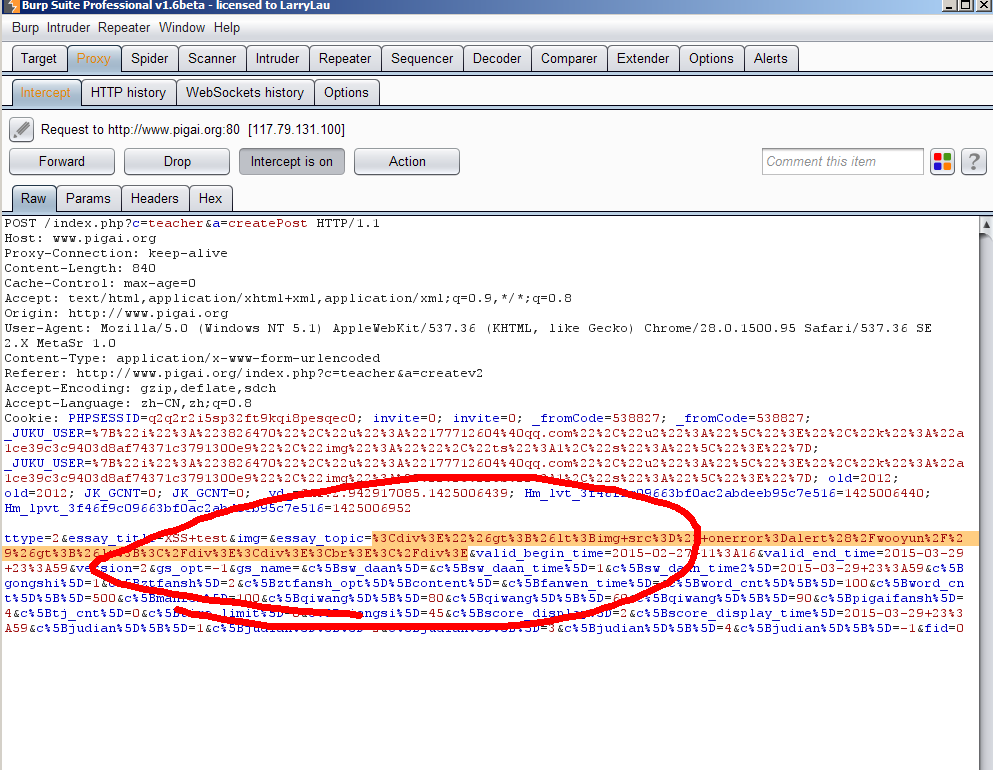The width and height of the screenshot is (993, 770).
Task: Open the Intruder menu
Action: click(68, 28)
